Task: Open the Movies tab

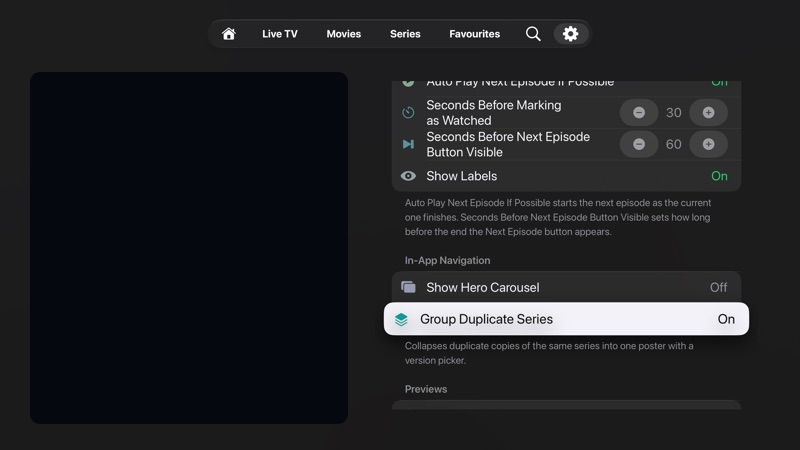Action: coord(343,34)
